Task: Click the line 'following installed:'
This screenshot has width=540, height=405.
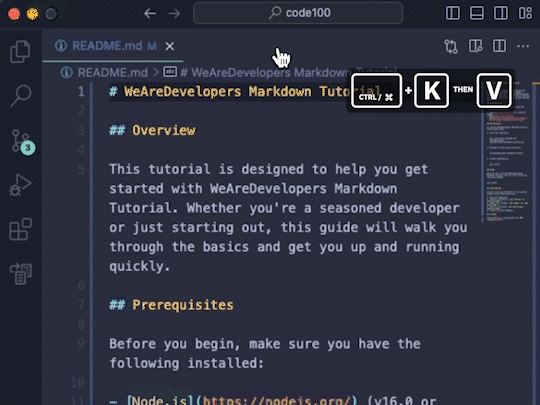Action: tap(186, 363)
